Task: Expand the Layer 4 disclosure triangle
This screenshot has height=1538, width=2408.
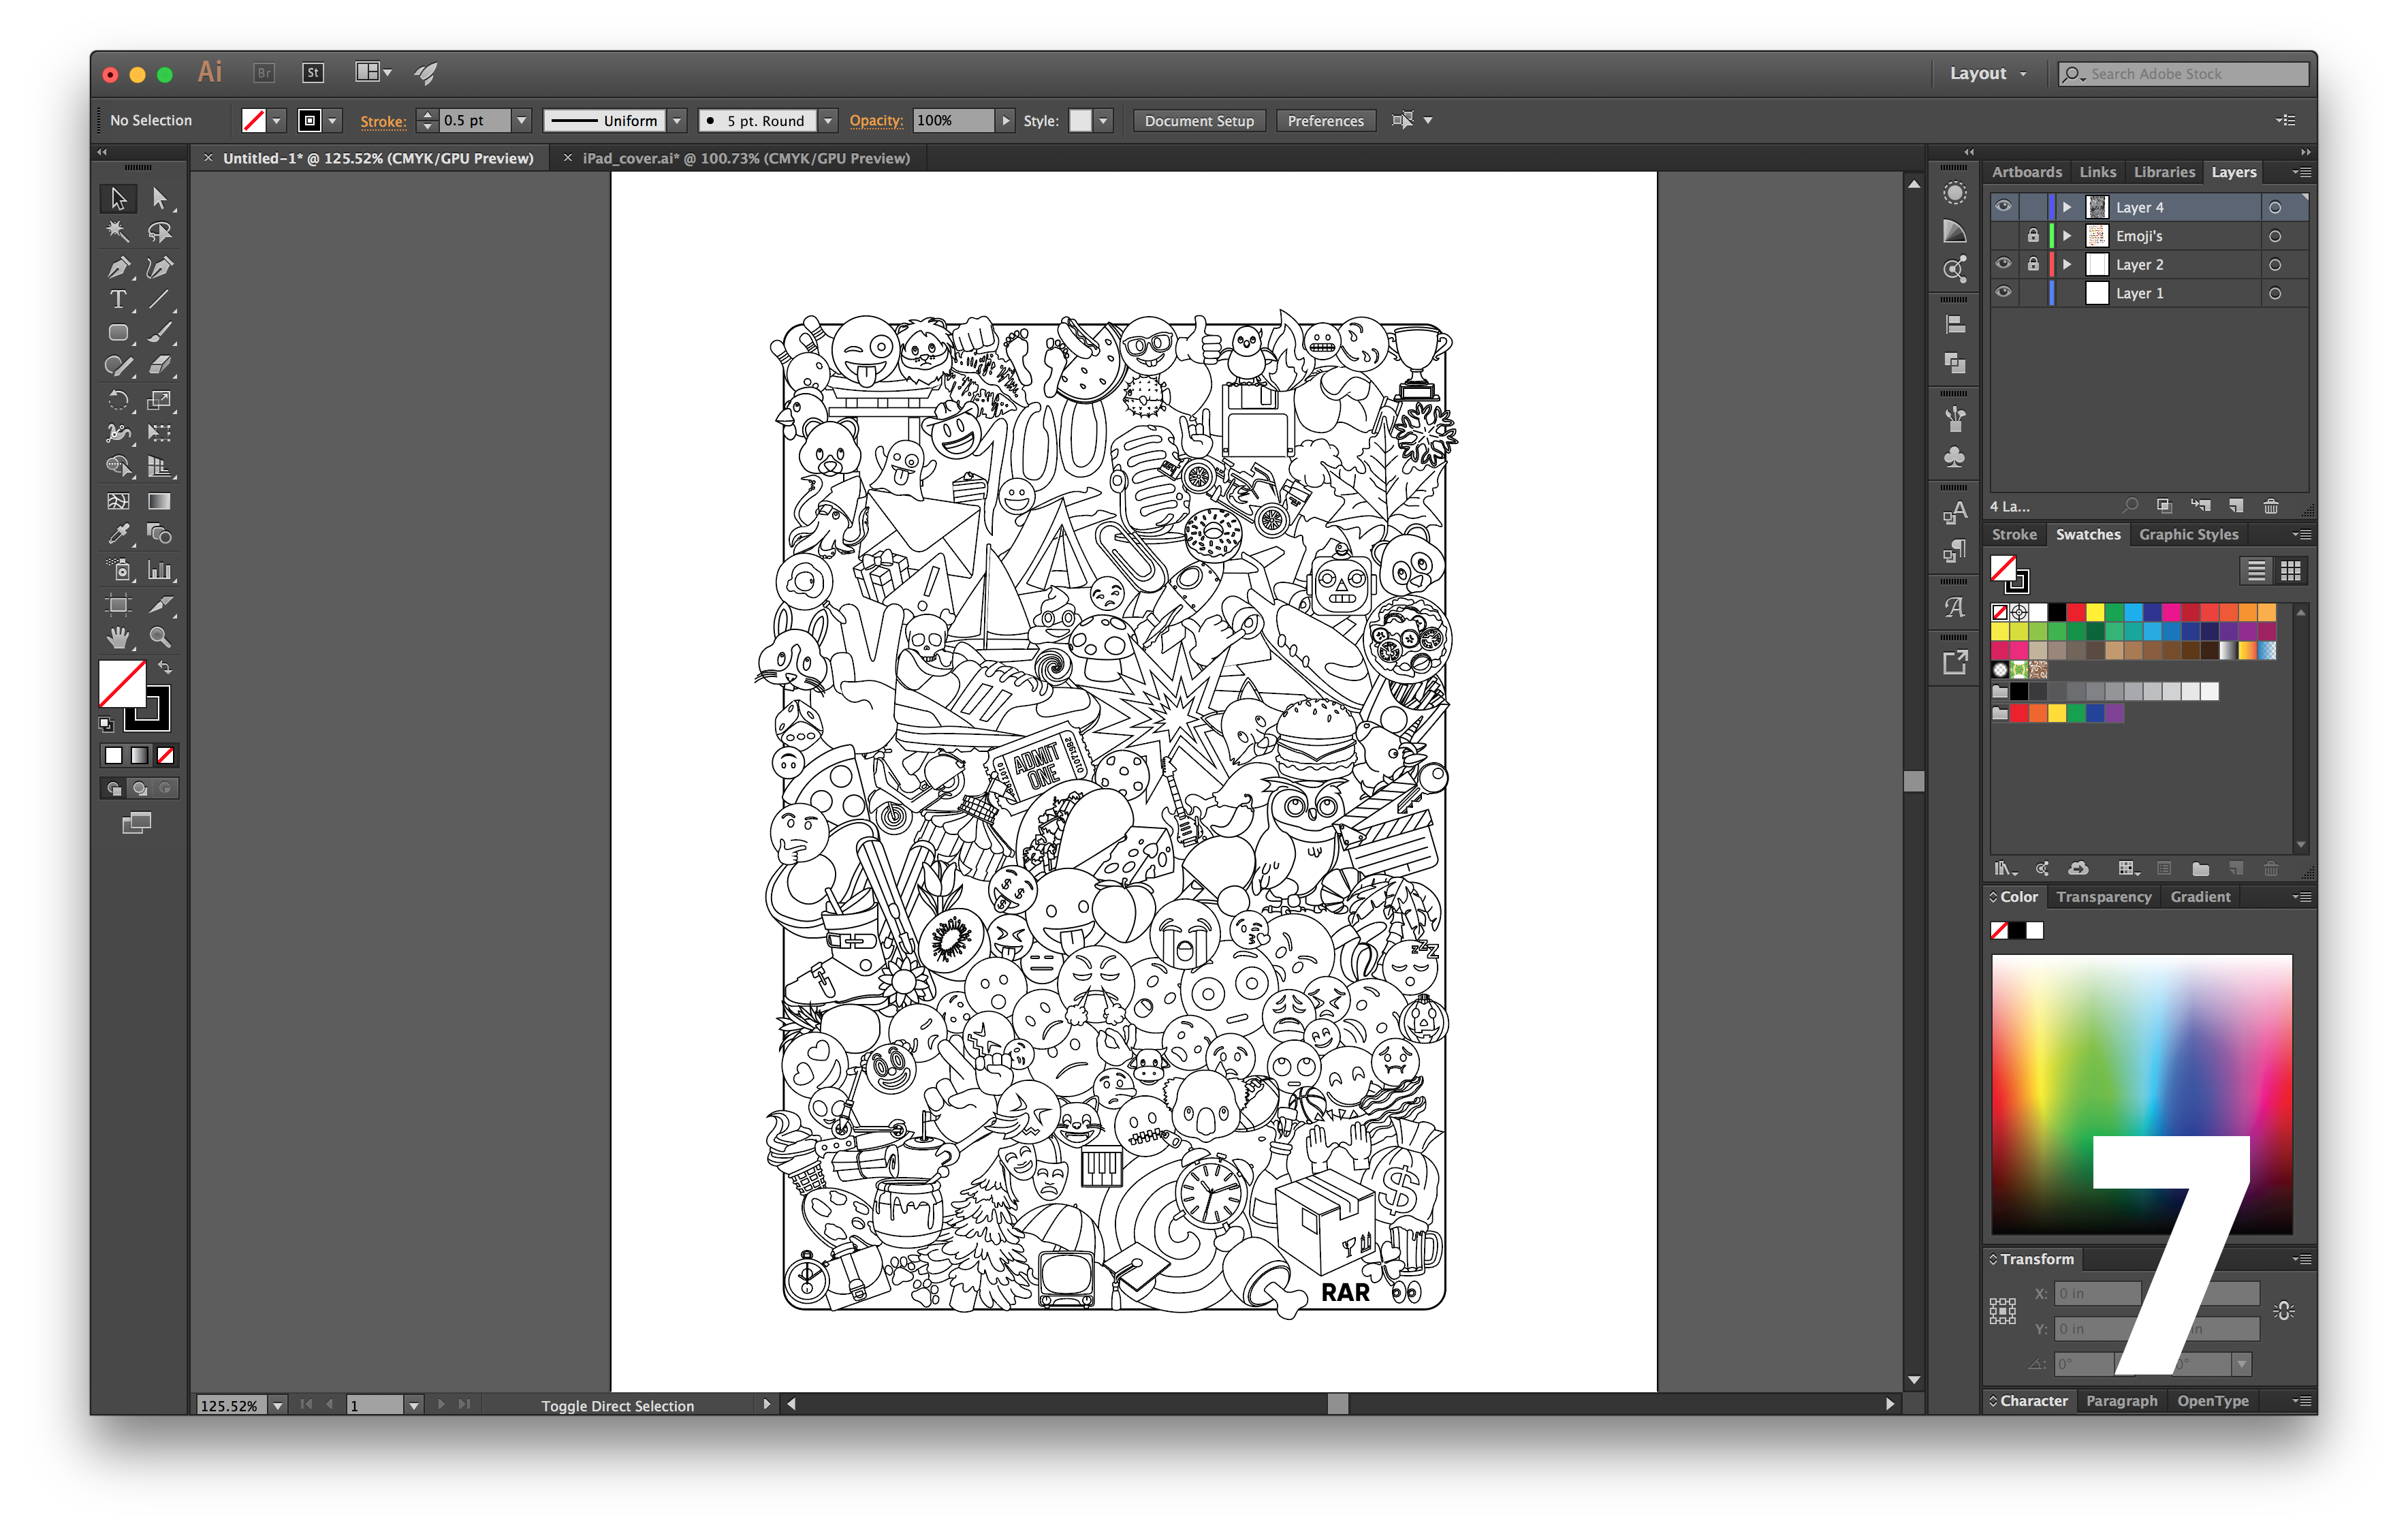Action: (2066, 207)
